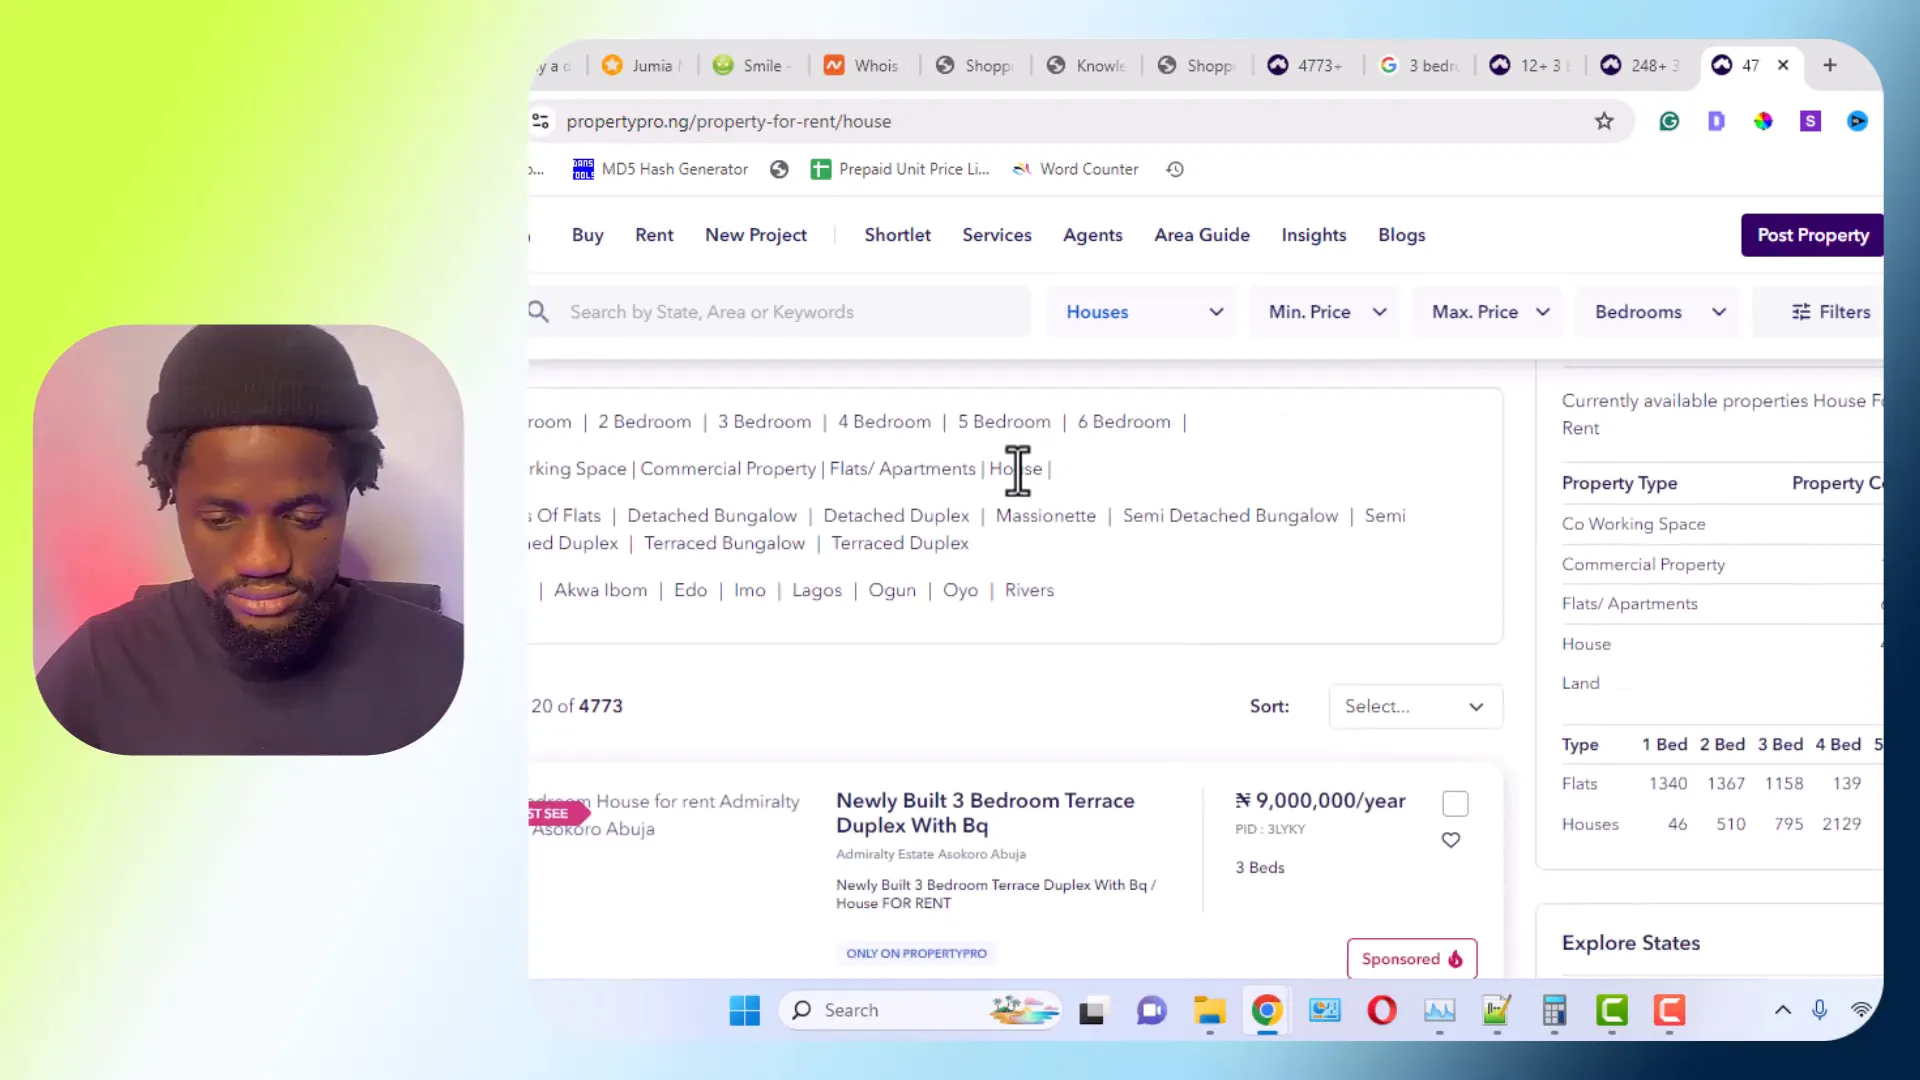Tick the compare checkbox on the listing
The height and width of the screenshot is (1080, 1920).
pyautogui.click(x=1455, y=803)
